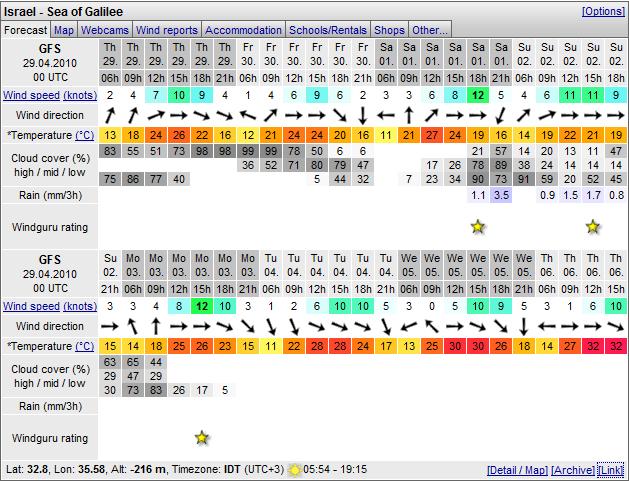Click the 1.1 rain value for Sa 01. 18h
629x481 pixels.
[x=478, y=195]
